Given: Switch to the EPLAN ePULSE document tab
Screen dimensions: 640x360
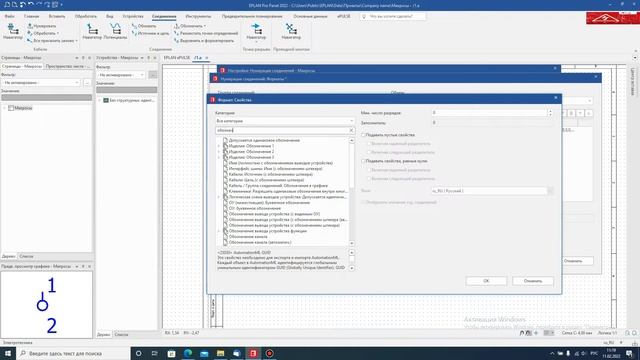Looking at the screenshot, I should pyautogui.click(x=177, y=58).
